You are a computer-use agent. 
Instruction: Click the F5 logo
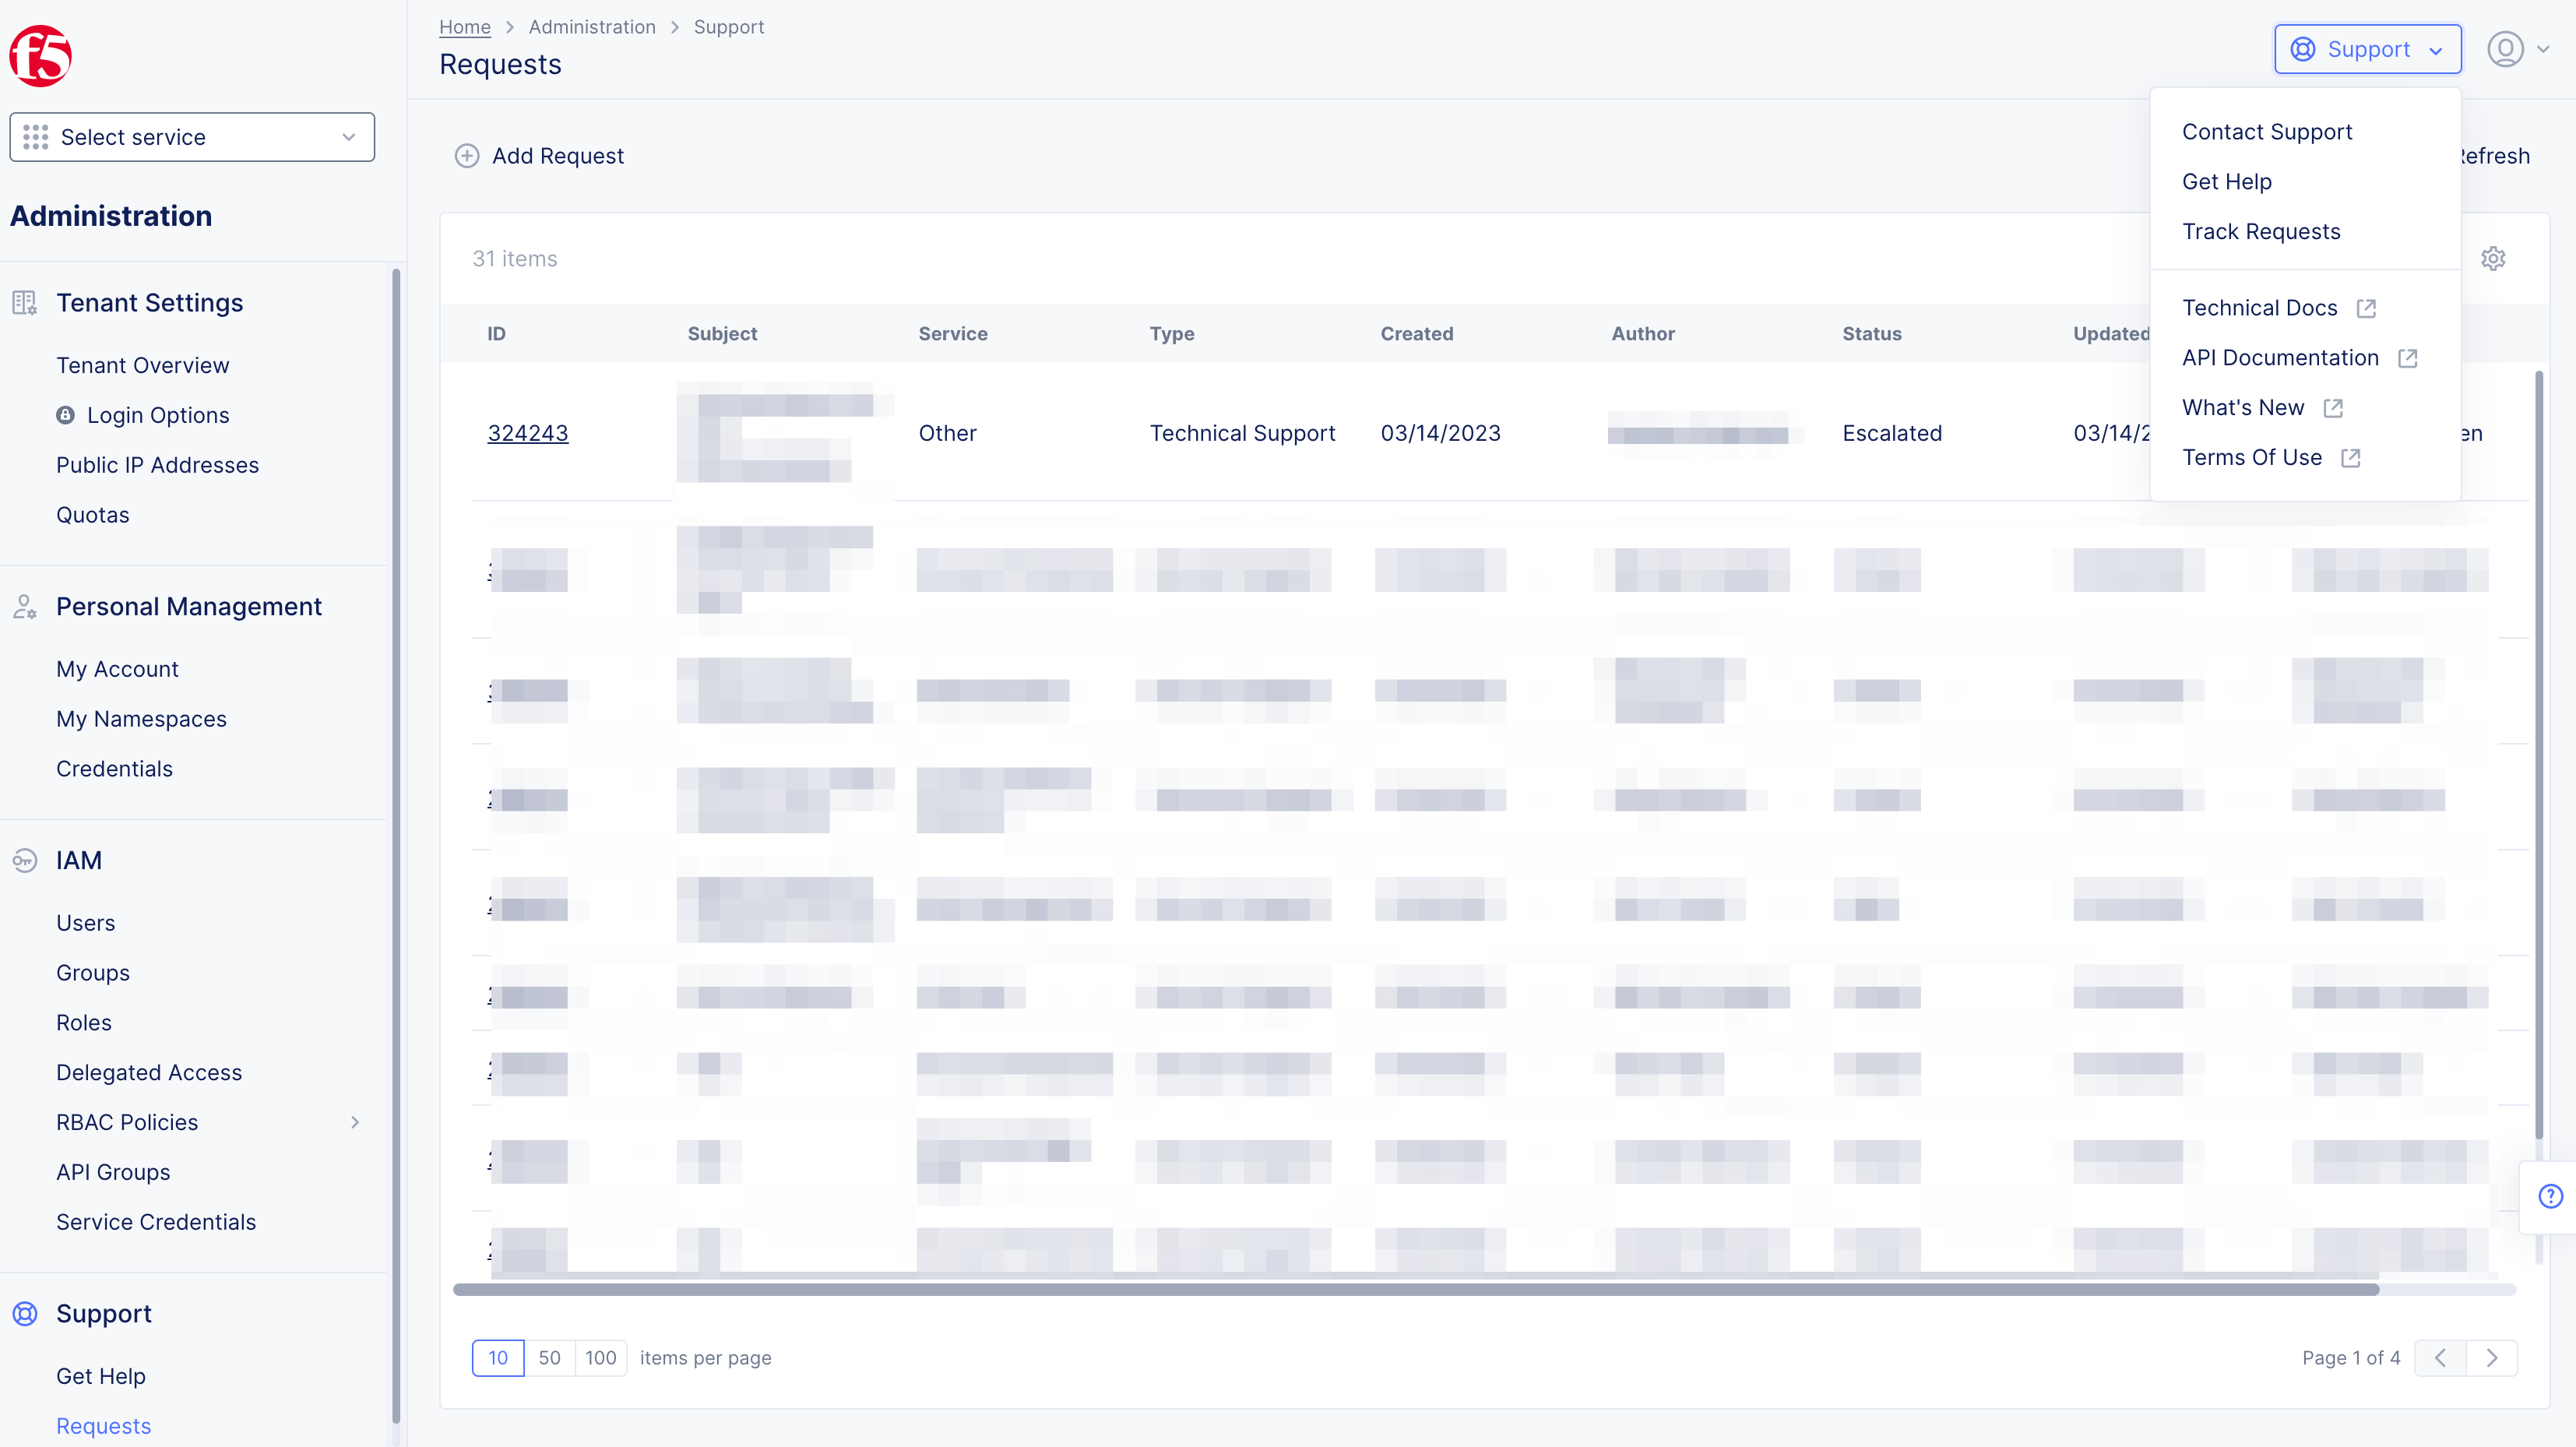pyautogui.click(x=40, y=56)
